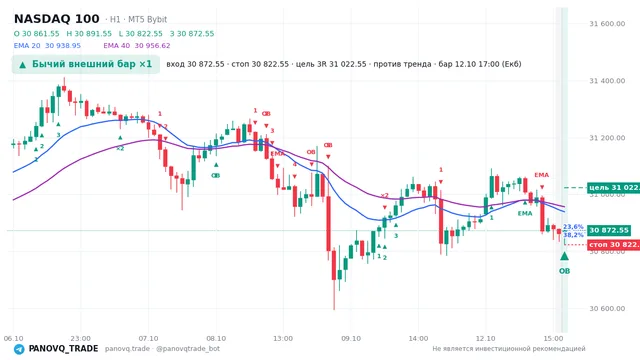The height and width of the screenshot is (360, 640).
Task: Click the 13:00 time axis label
Action: coord(283,338)
